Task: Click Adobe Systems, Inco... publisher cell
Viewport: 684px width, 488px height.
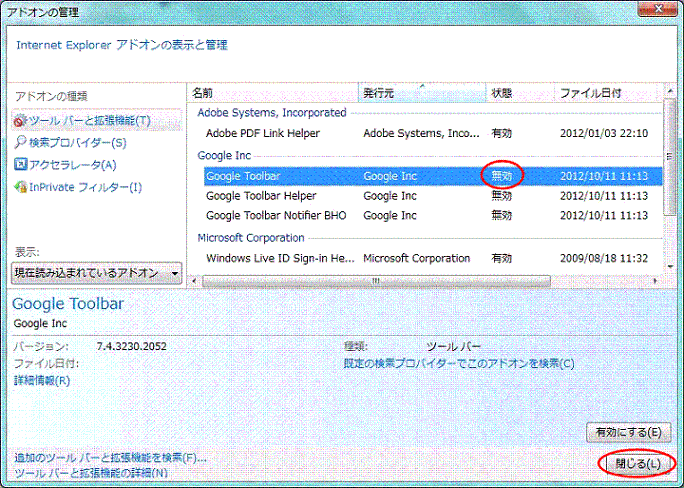Action: [x=421, y=133]
